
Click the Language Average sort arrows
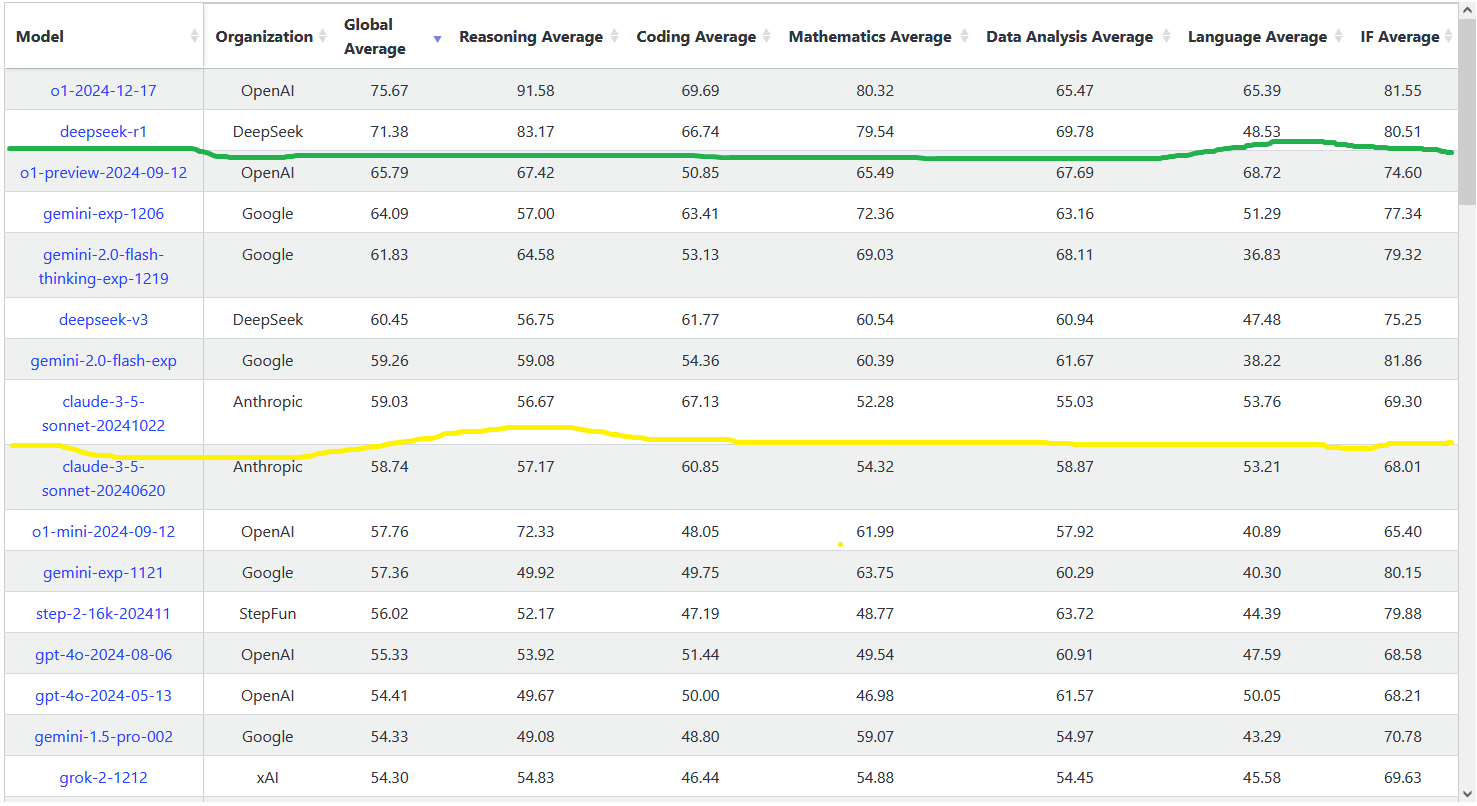point(1338,37)
